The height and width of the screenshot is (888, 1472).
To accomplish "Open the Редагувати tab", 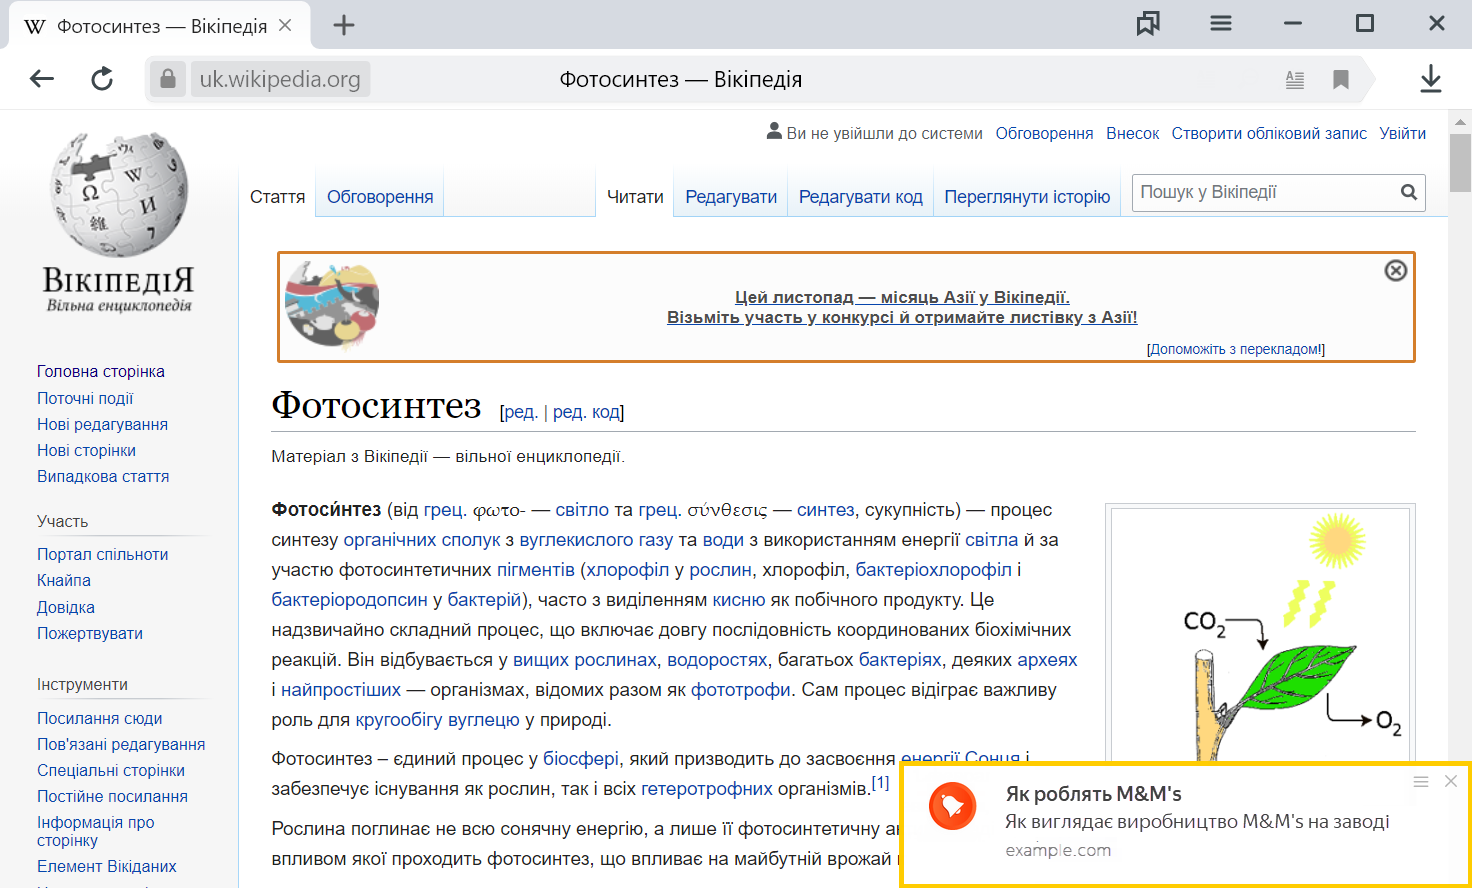I will tap(731, 197).
